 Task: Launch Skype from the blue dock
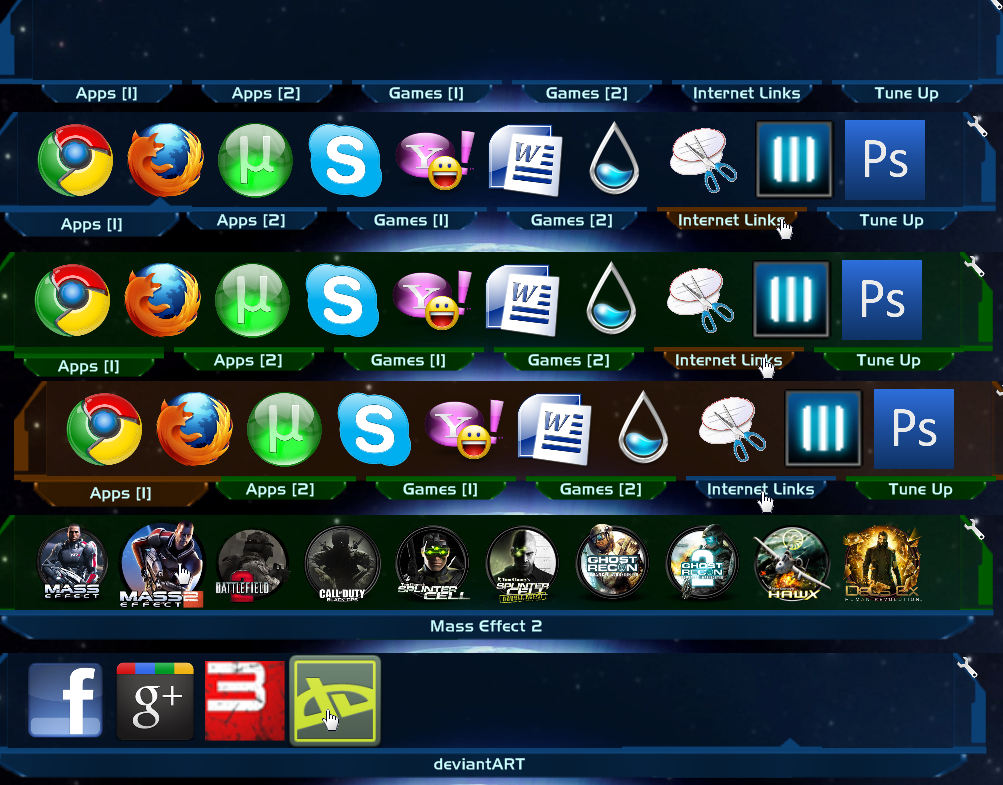(345, 161)
